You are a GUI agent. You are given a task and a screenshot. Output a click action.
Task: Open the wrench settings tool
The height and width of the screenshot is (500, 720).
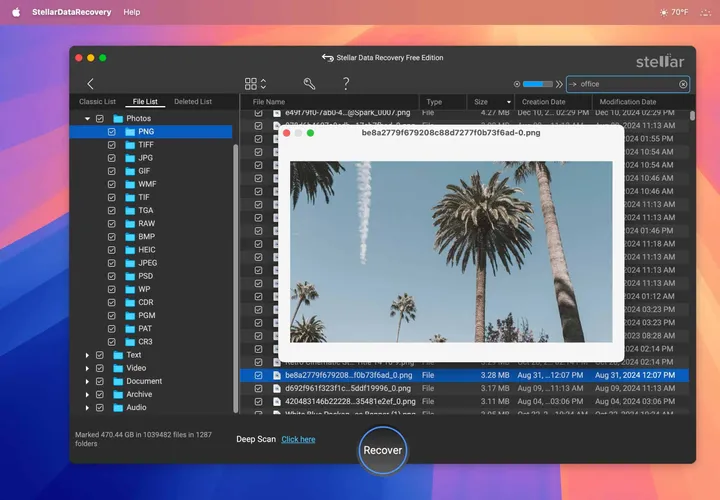click(309, 84)
